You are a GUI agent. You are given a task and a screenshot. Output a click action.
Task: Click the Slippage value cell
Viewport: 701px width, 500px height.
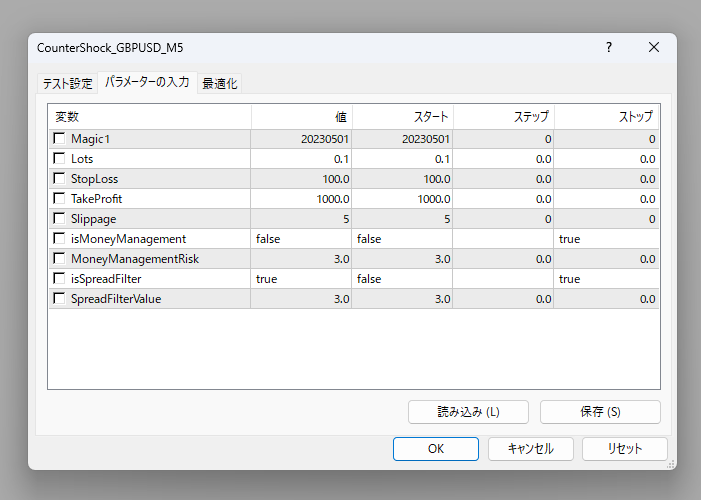(x=300, y=219)
